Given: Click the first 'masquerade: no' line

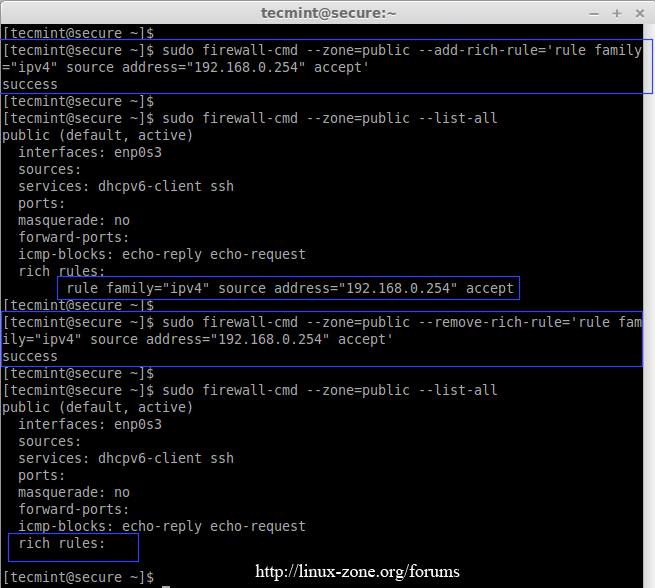Looking at the screenshot, I should (74, 220).
